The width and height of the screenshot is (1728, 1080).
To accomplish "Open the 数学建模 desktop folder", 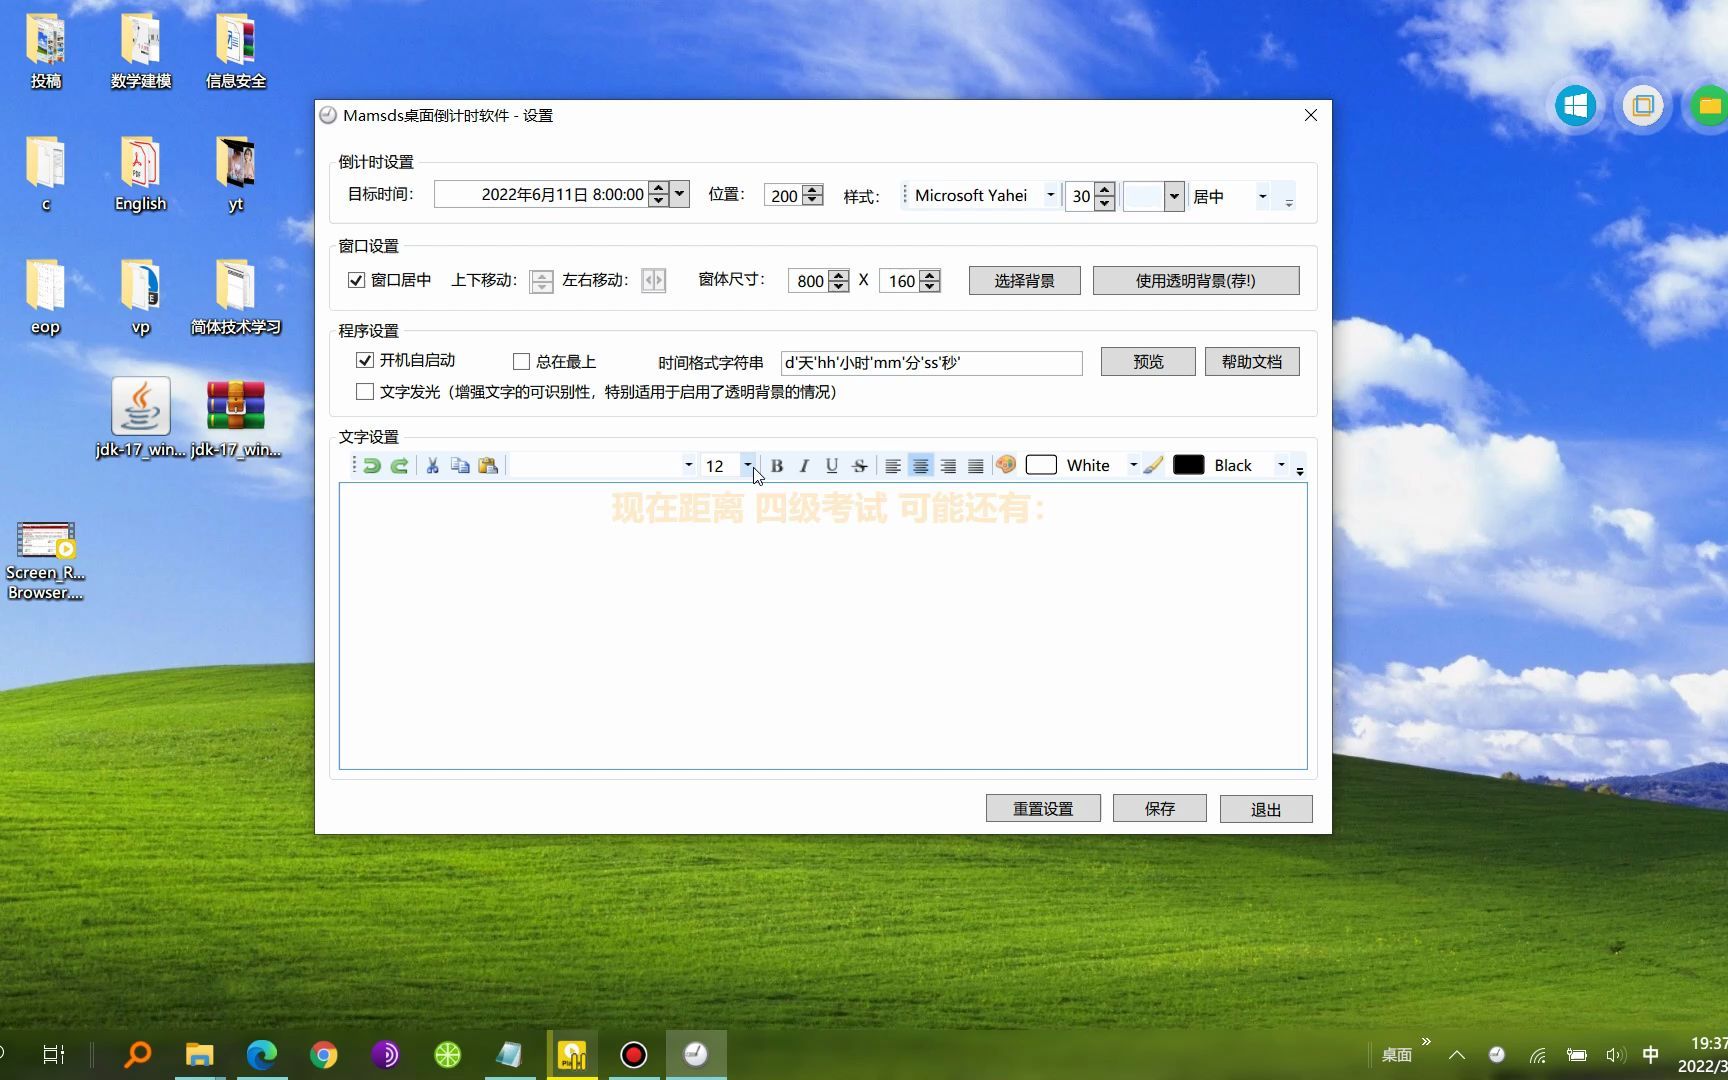I will click(140, 52).
